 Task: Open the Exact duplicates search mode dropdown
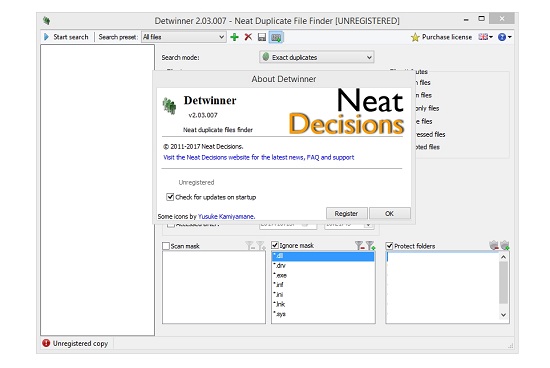pos(317,57)
